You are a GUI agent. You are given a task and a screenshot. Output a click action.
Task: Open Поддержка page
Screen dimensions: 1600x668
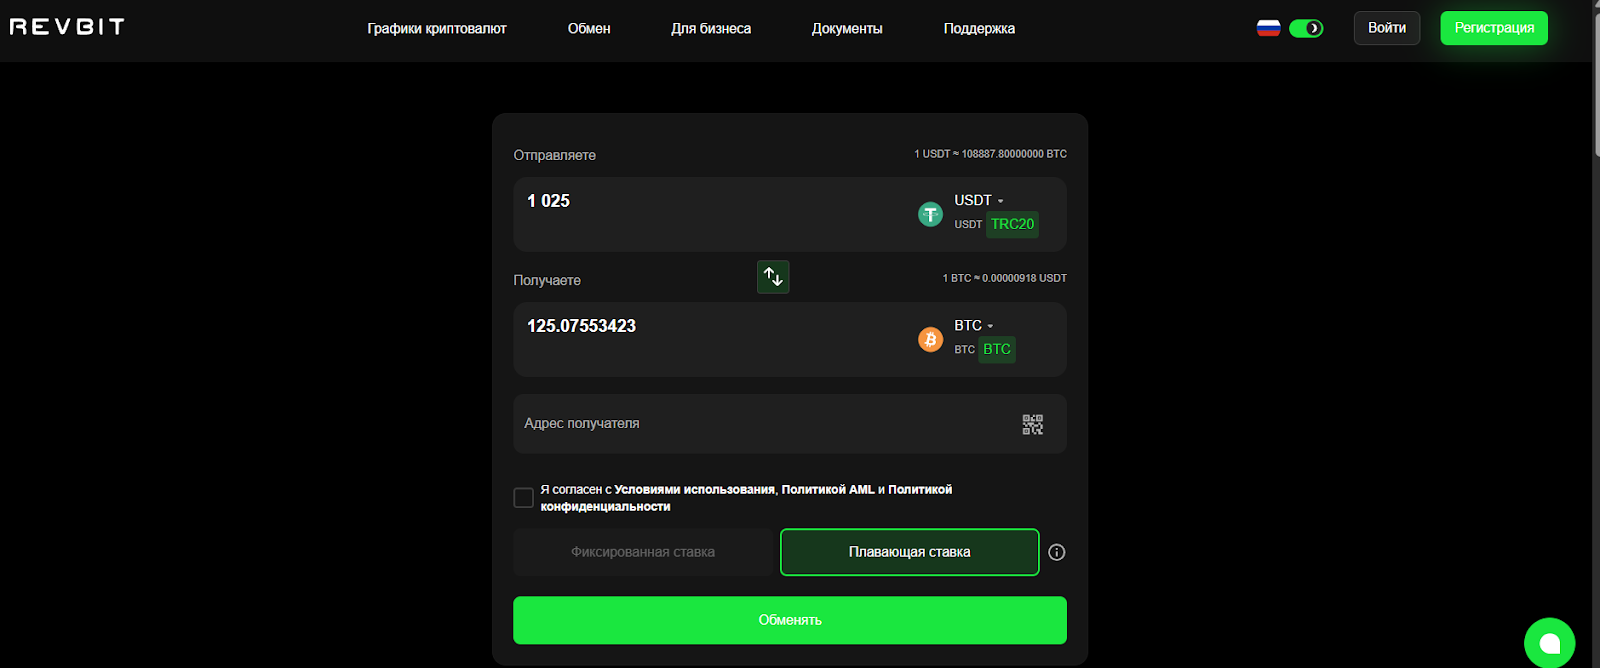979,28
